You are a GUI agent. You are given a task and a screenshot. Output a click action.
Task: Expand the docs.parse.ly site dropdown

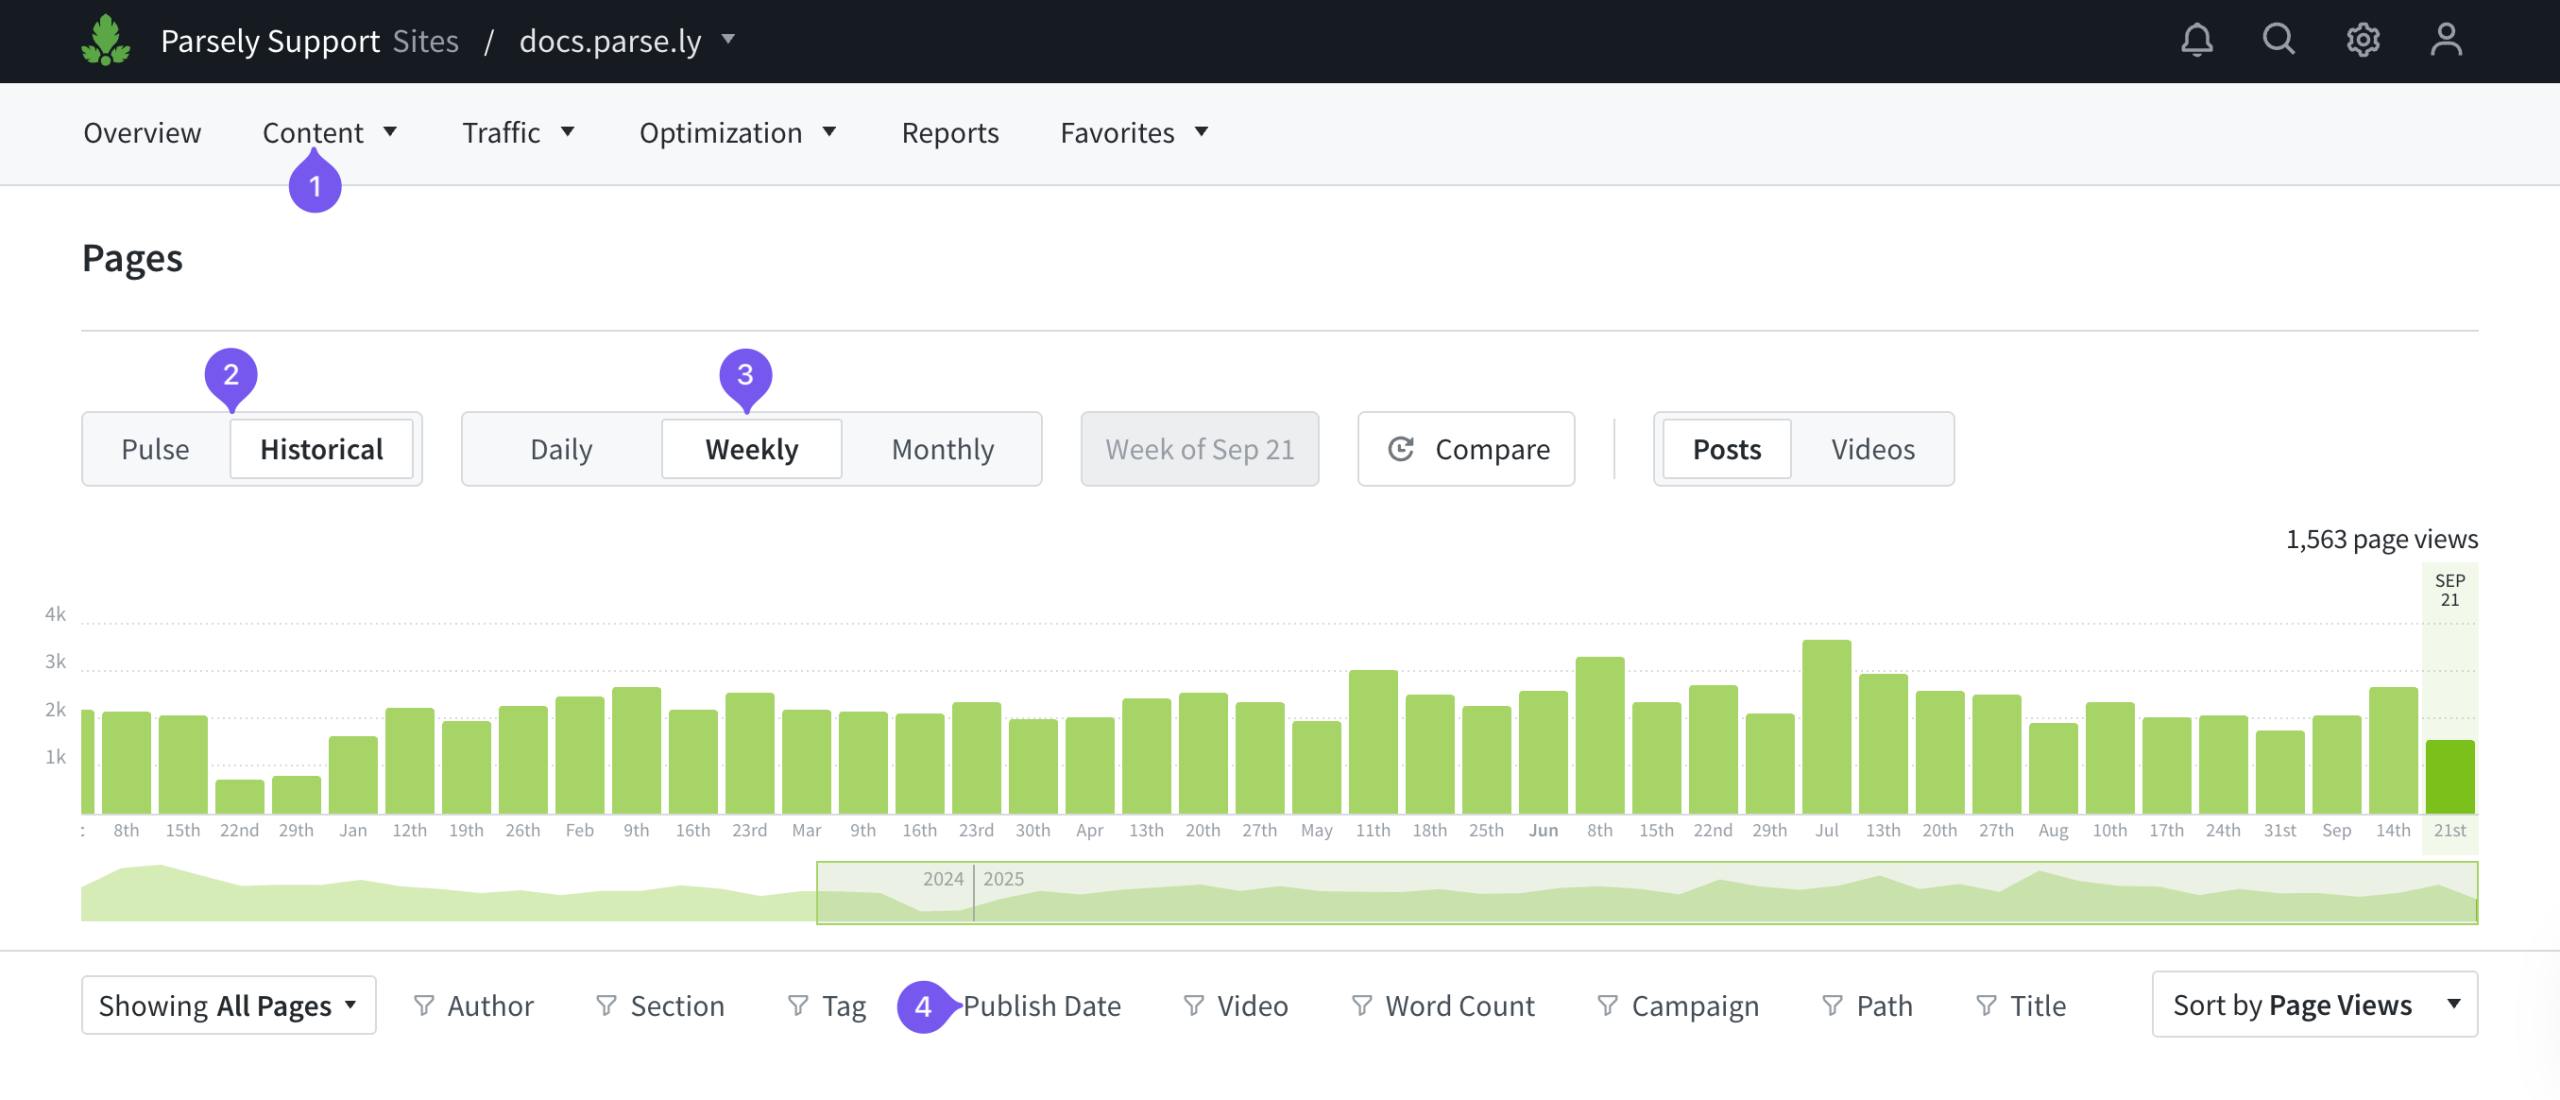[728, 40]
